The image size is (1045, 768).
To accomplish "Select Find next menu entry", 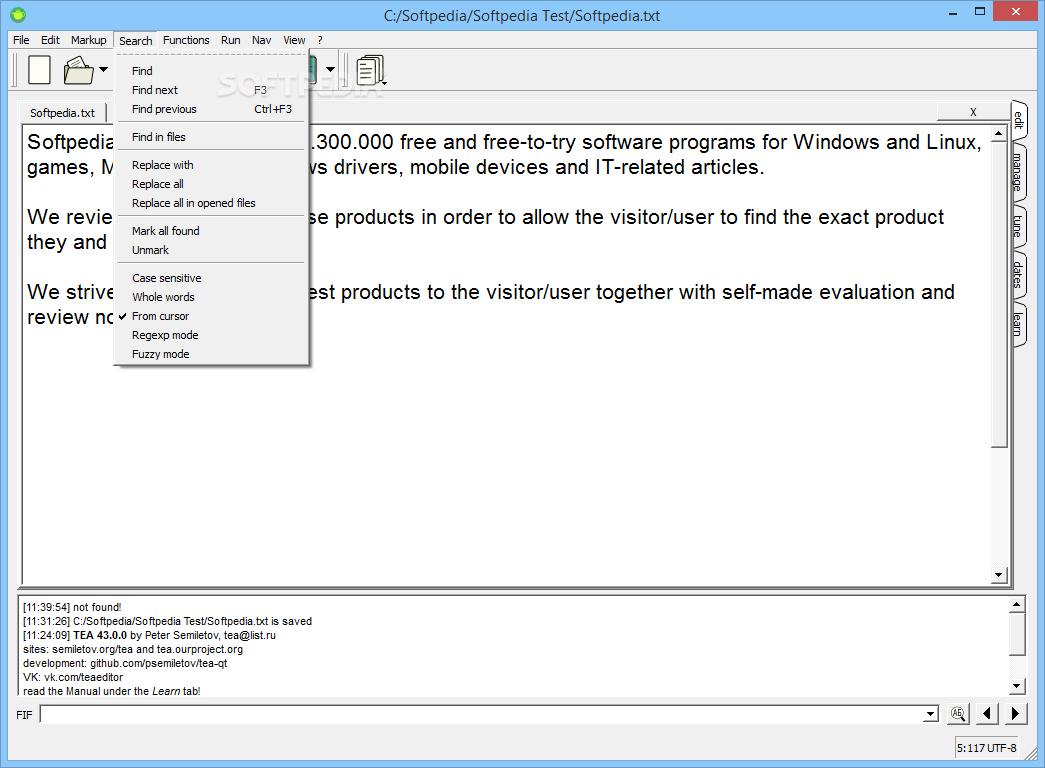I will pos(211,90).
